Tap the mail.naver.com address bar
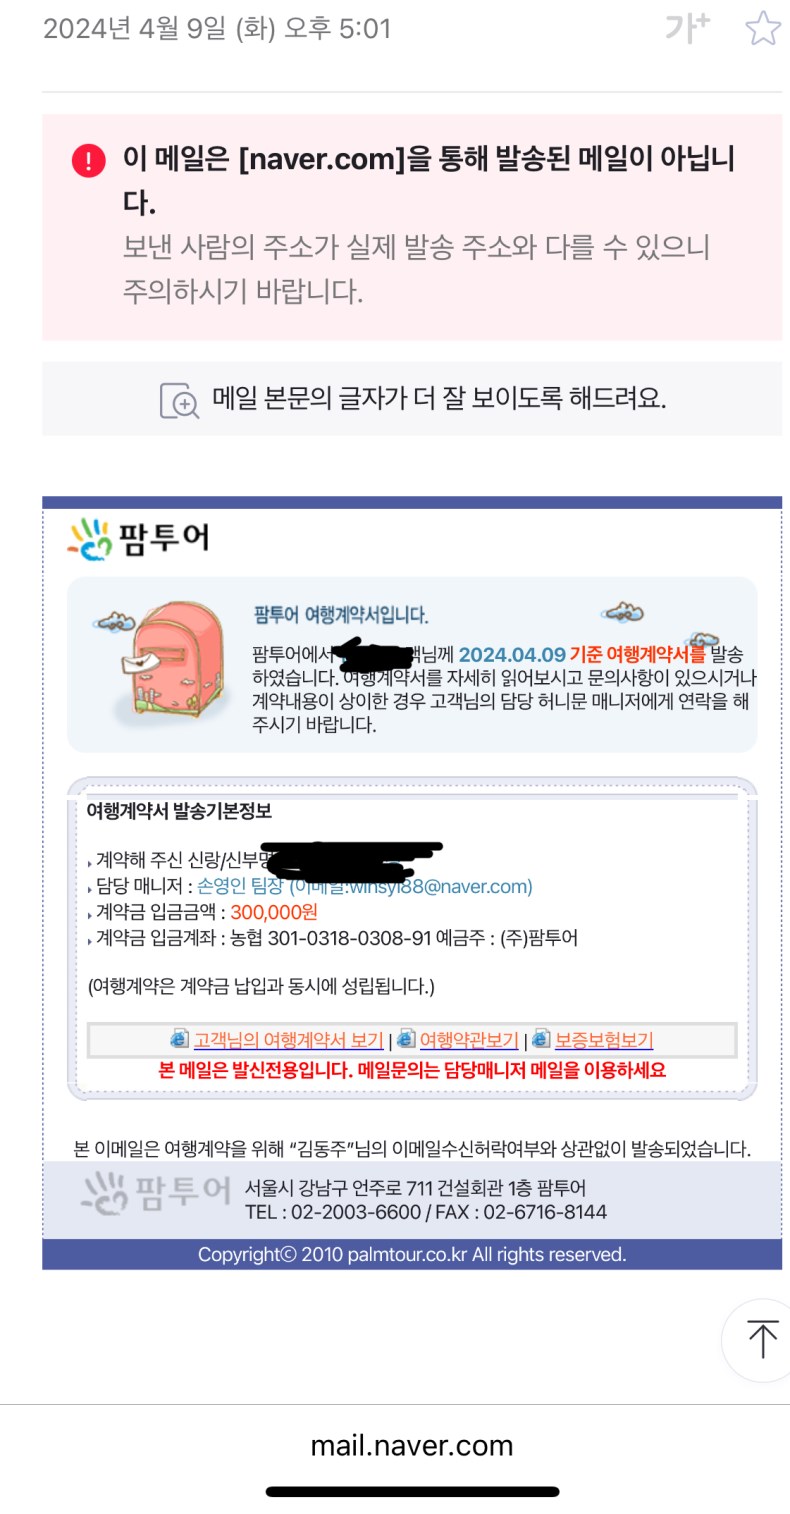The image size is (790, 1514). point(412,1445)
